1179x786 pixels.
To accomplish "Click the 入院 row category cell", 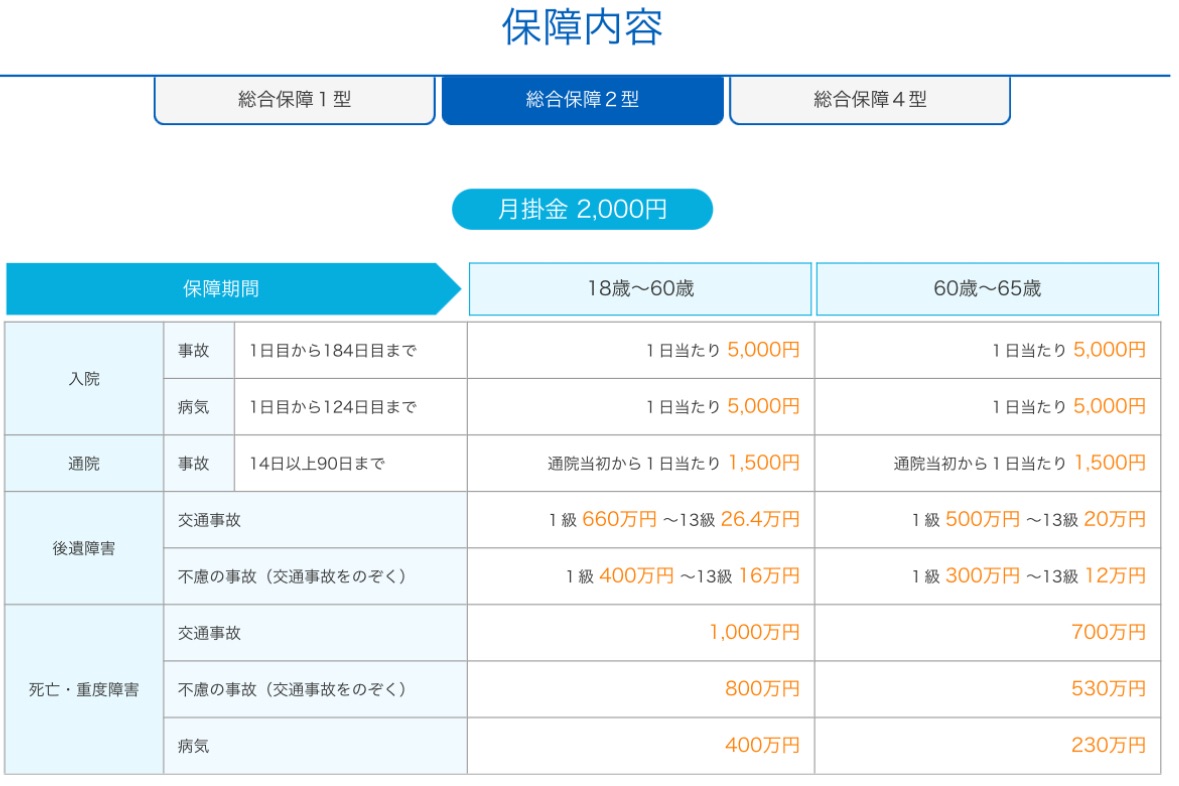I will click(85, 379).
